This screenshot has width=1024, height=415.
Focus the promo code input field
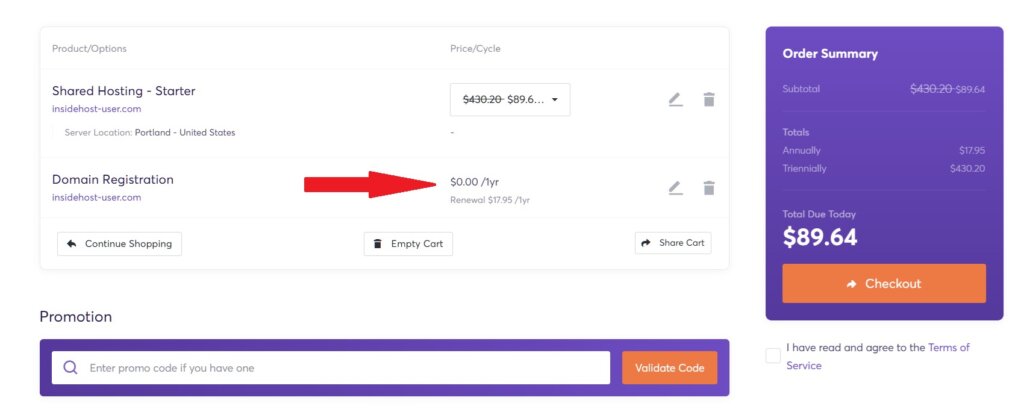(x=340, y=368)
